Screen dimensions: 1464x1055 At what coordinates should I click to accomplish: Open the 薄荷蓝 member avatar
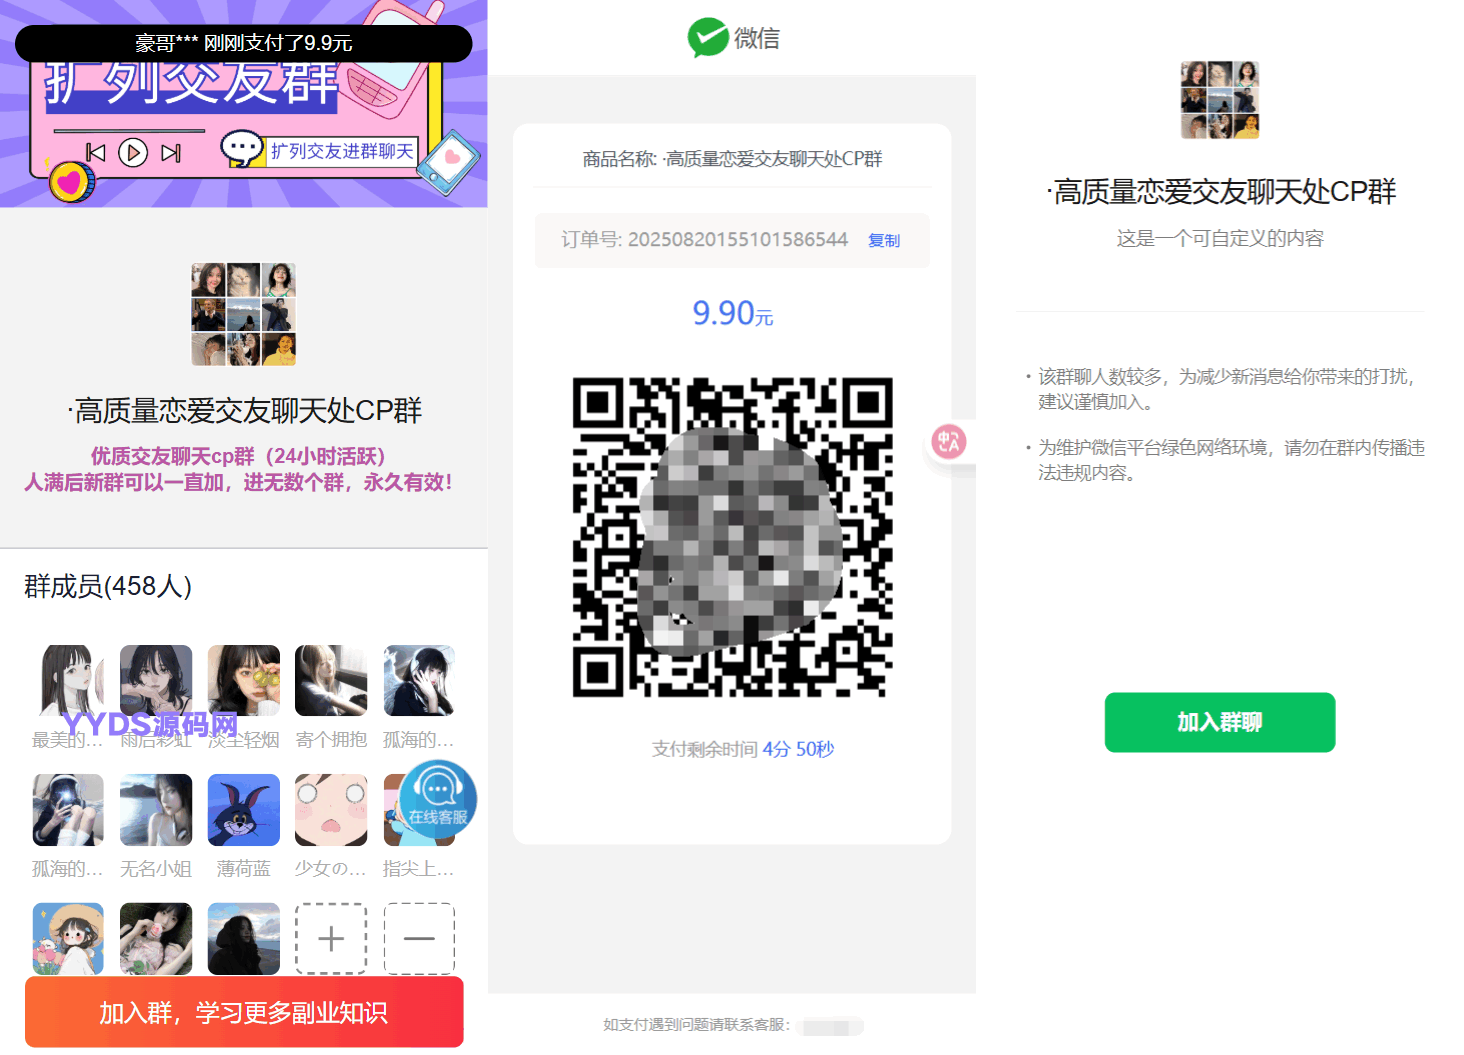point(243,810)
